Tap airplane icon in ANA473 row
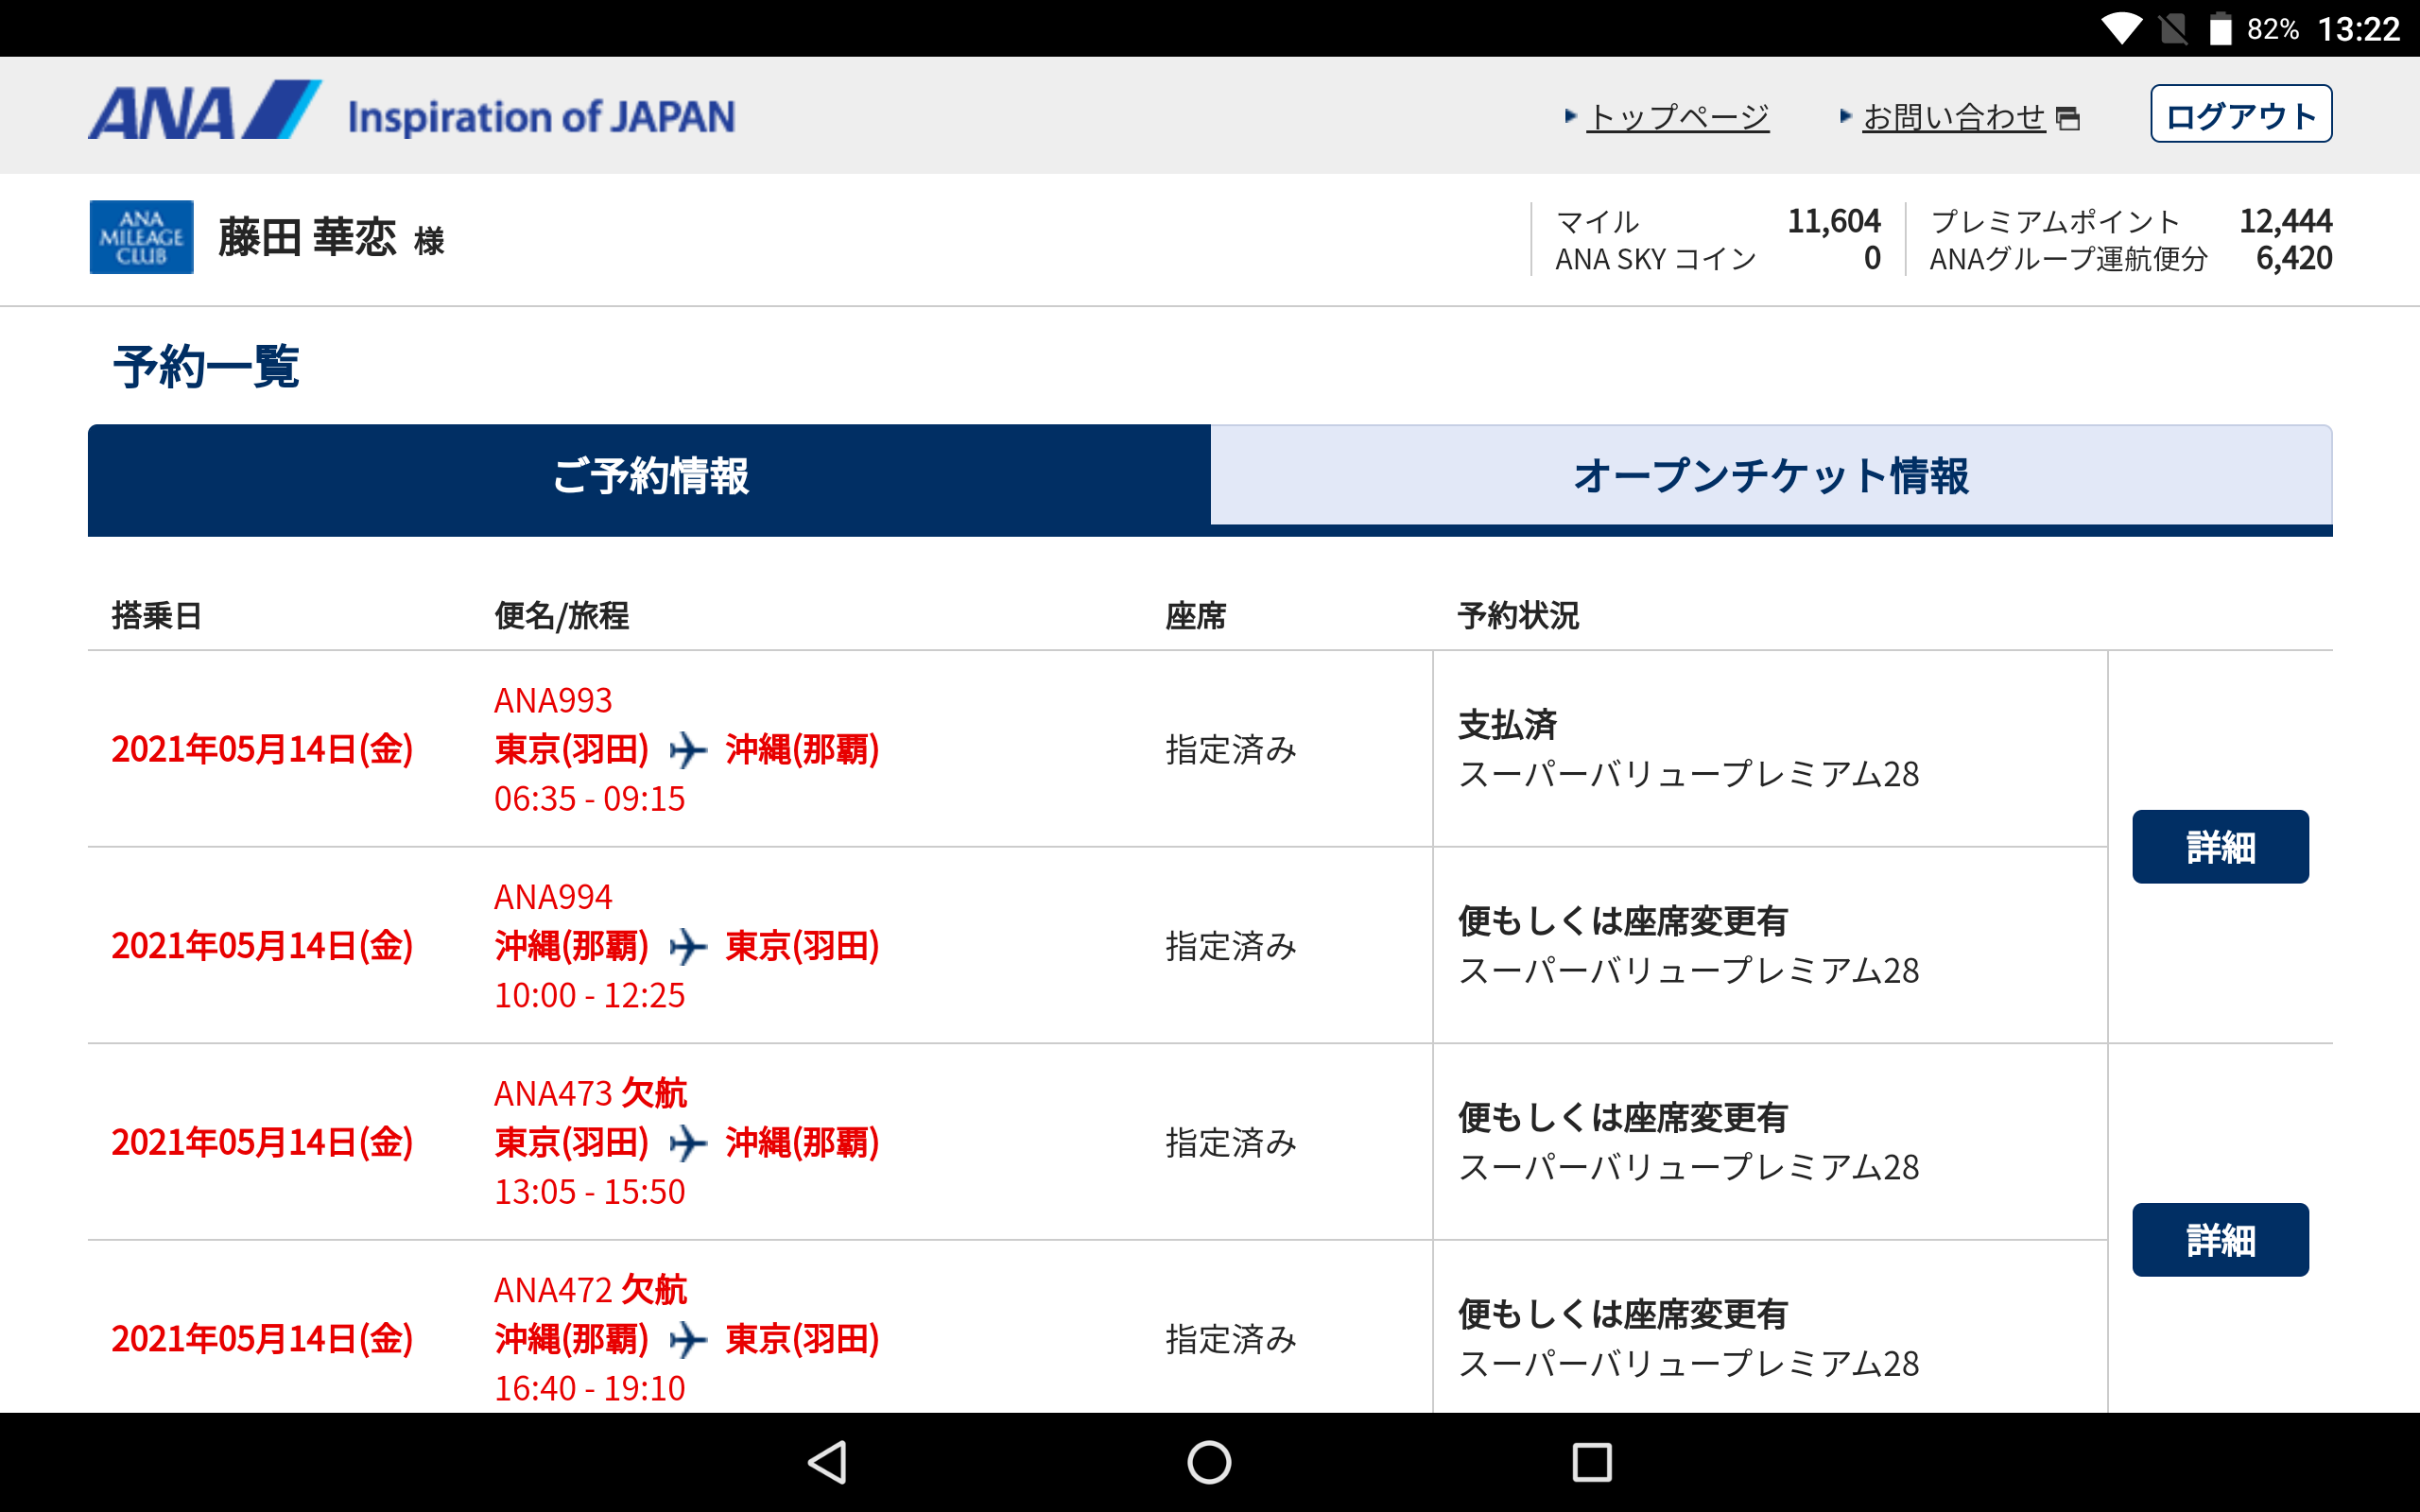 (687, 1143)
